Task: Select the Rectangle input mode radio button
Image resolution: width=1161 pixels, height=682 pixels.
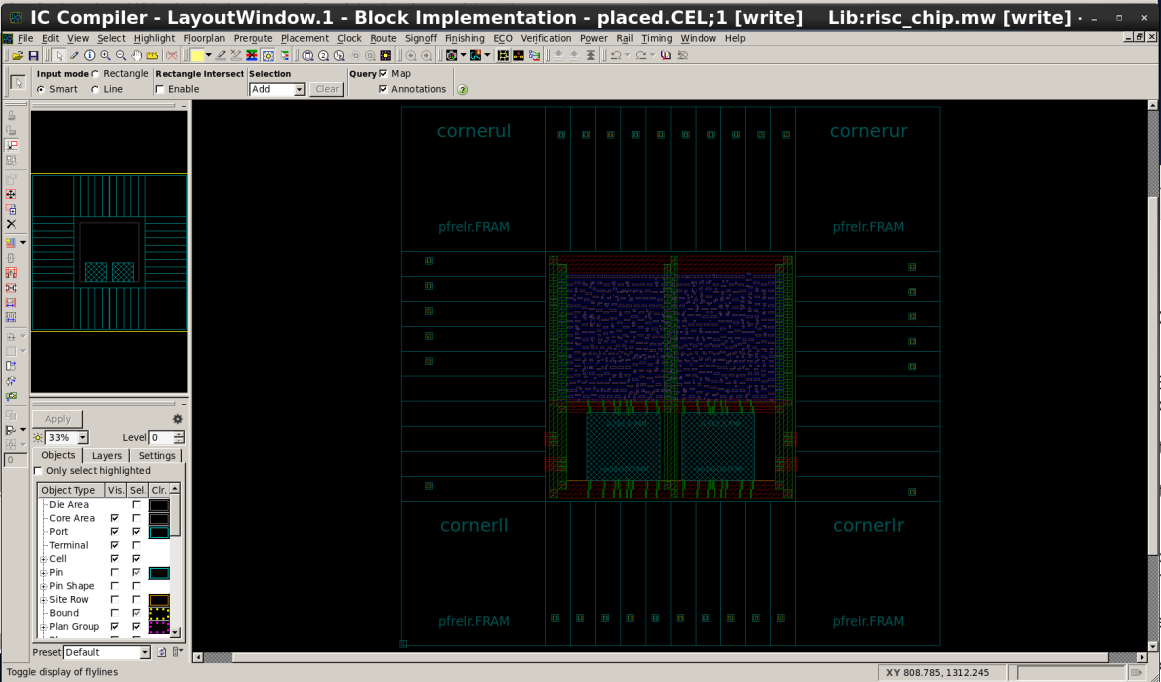Action: 95,73
